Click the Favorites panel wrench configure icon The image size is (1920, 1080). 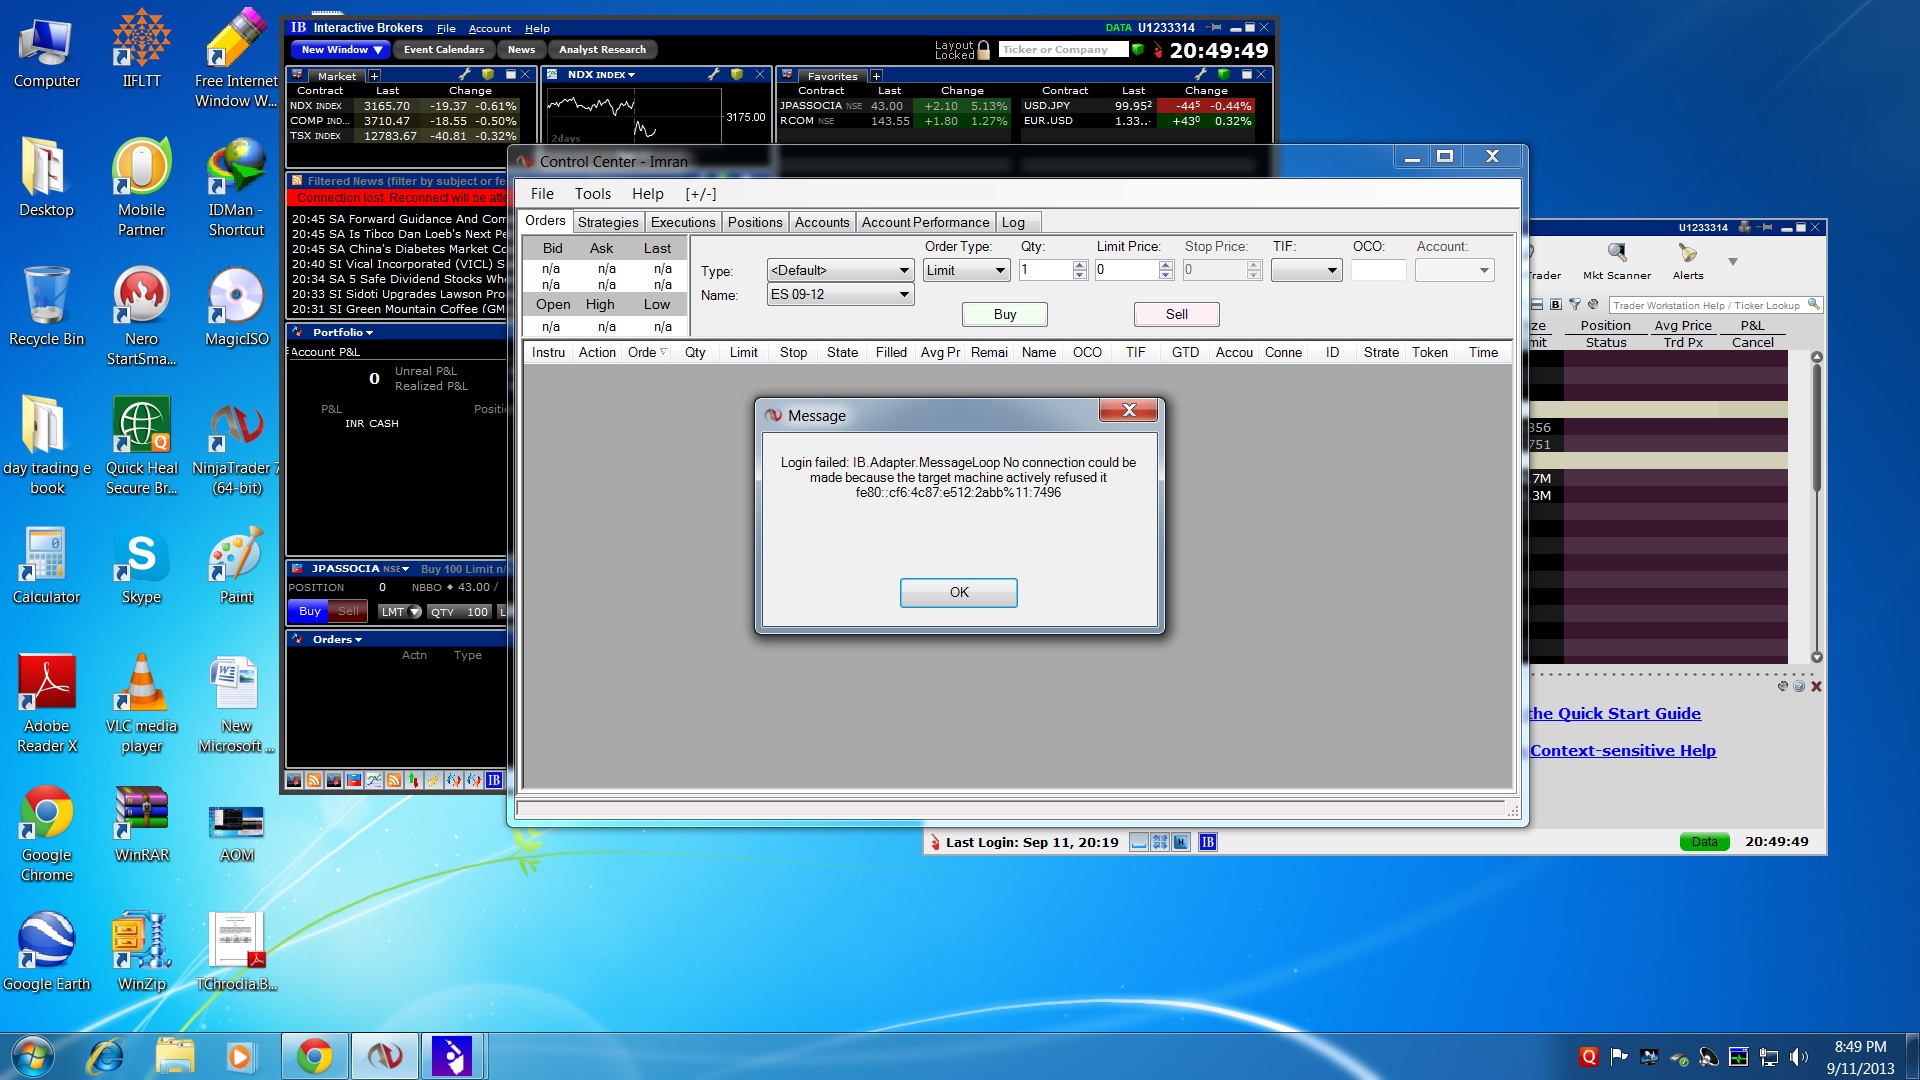(1201, 75)
